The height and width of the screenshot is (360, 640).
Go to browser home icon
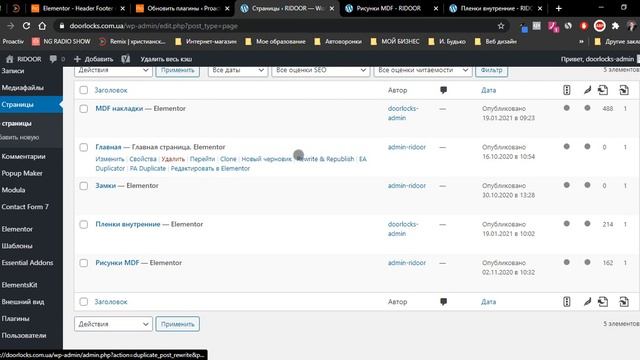point(42,26)
